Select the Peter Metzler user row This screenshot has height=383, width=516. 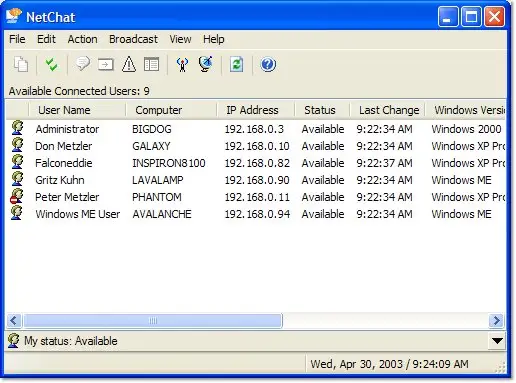256,197
